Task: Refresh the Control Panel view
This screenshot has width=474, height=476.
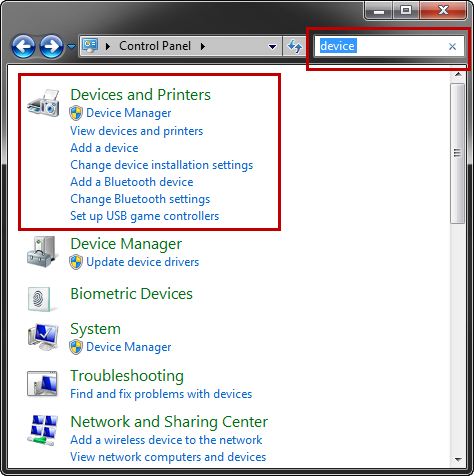Action: click(x=295, y=46)
